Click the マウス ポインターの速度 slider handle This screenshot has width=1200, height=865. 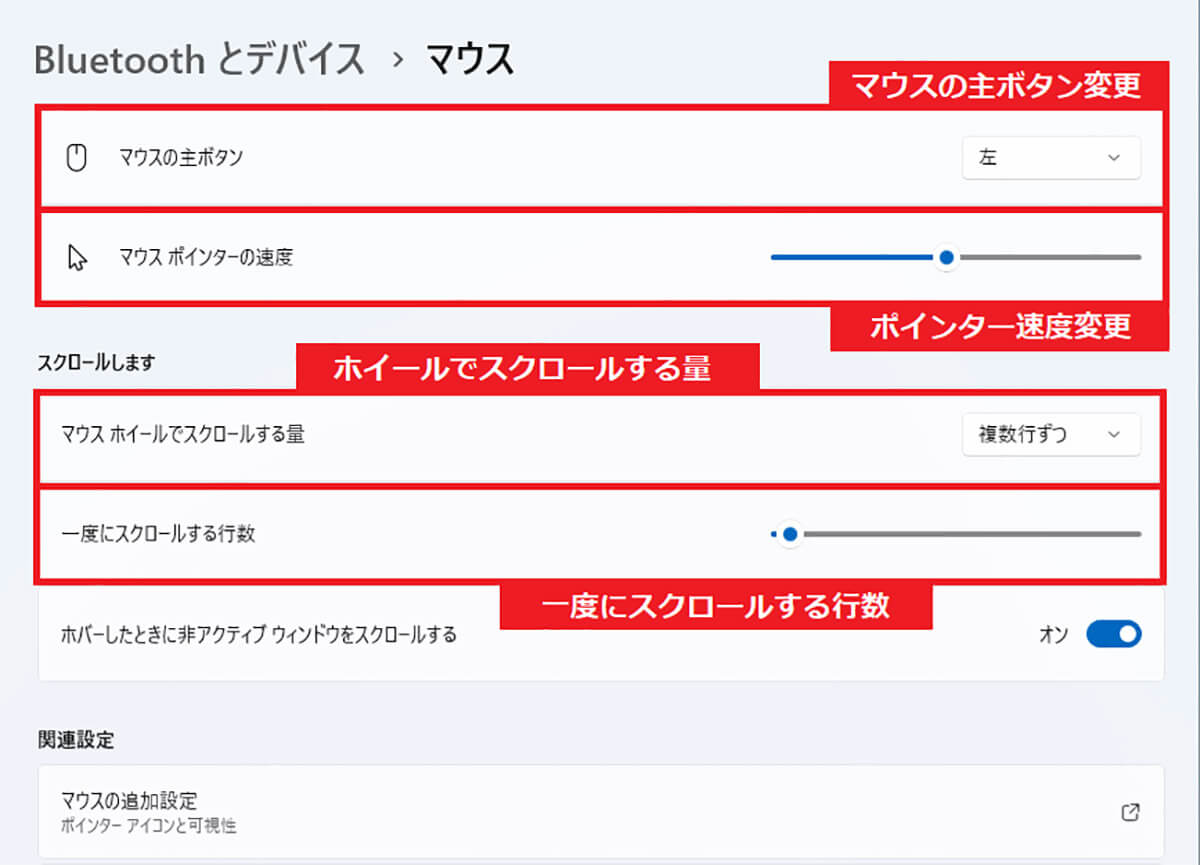click(945, 257)
